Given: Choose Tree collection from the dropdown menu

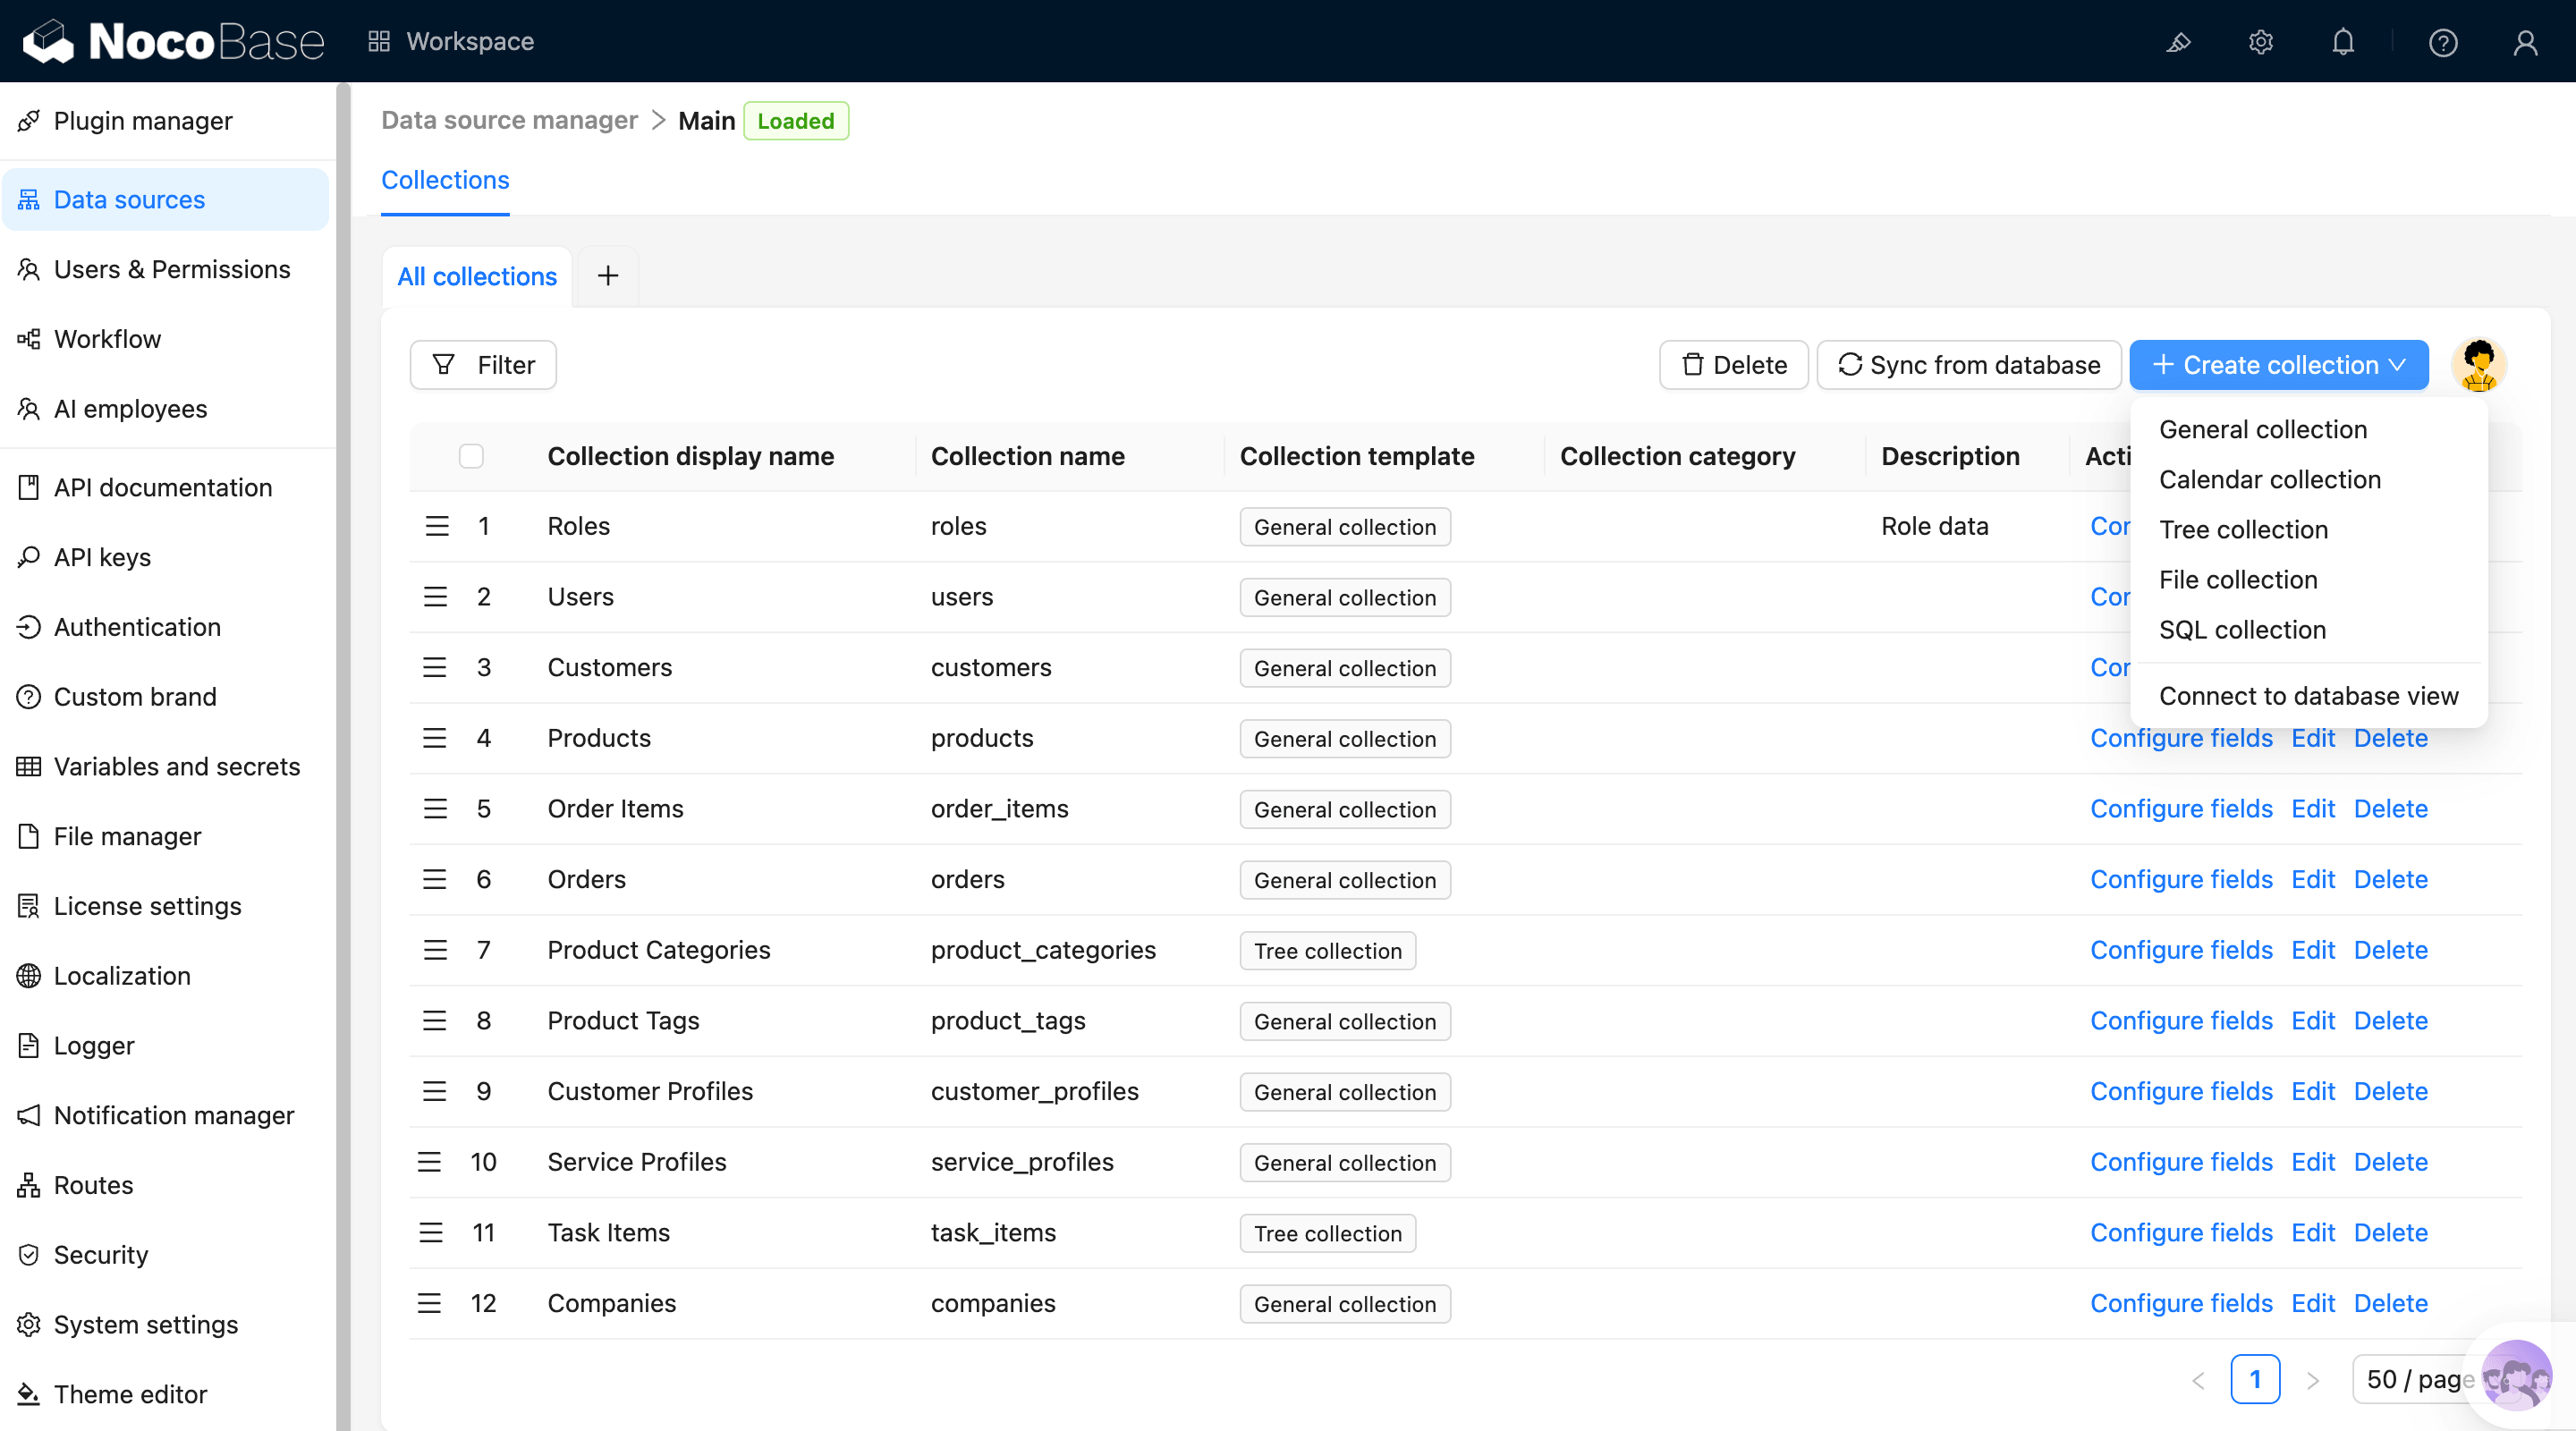Looking at the screenshot, I should (2243, 529).
